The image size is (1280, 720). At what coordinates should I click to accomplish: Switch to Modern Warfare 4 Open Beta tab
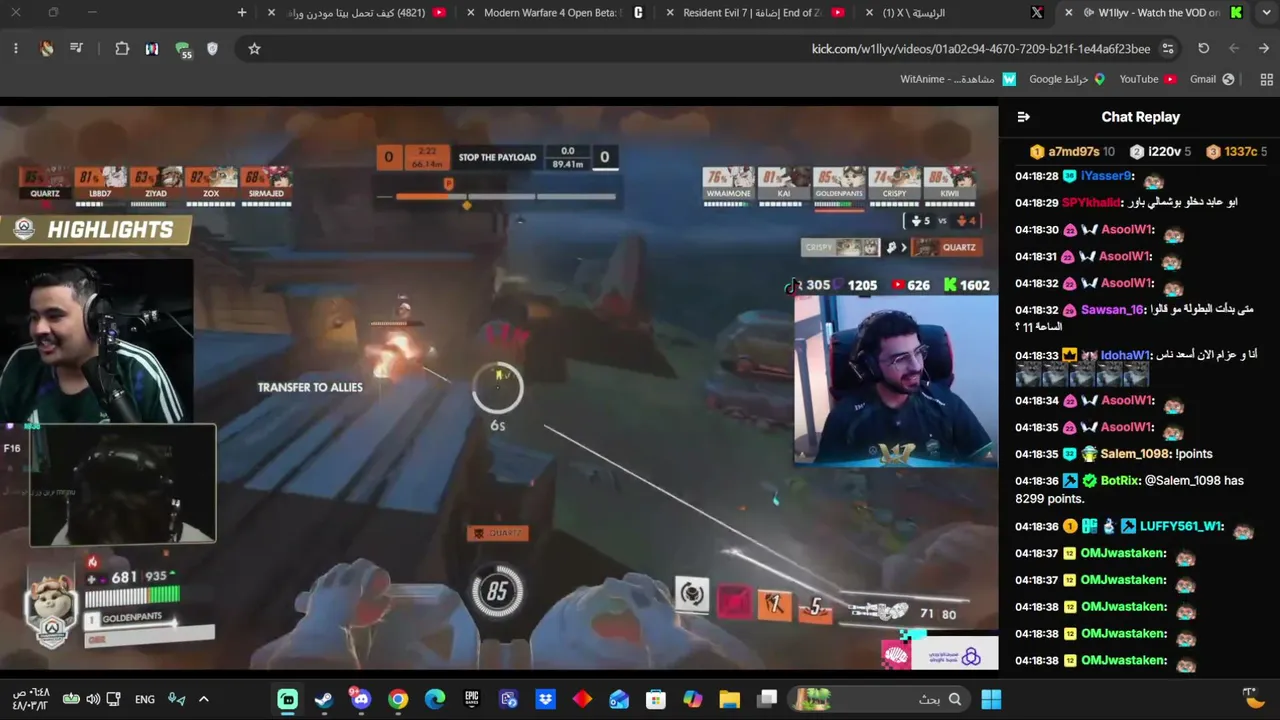555,13
